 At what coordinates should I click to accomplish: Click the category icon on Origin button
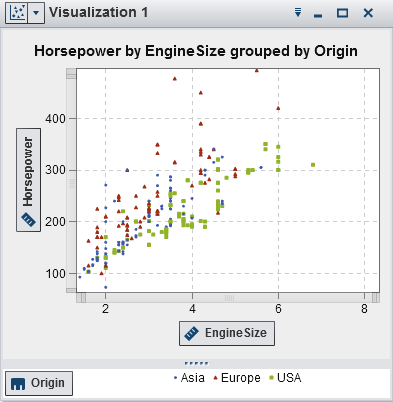pos(18,384)
